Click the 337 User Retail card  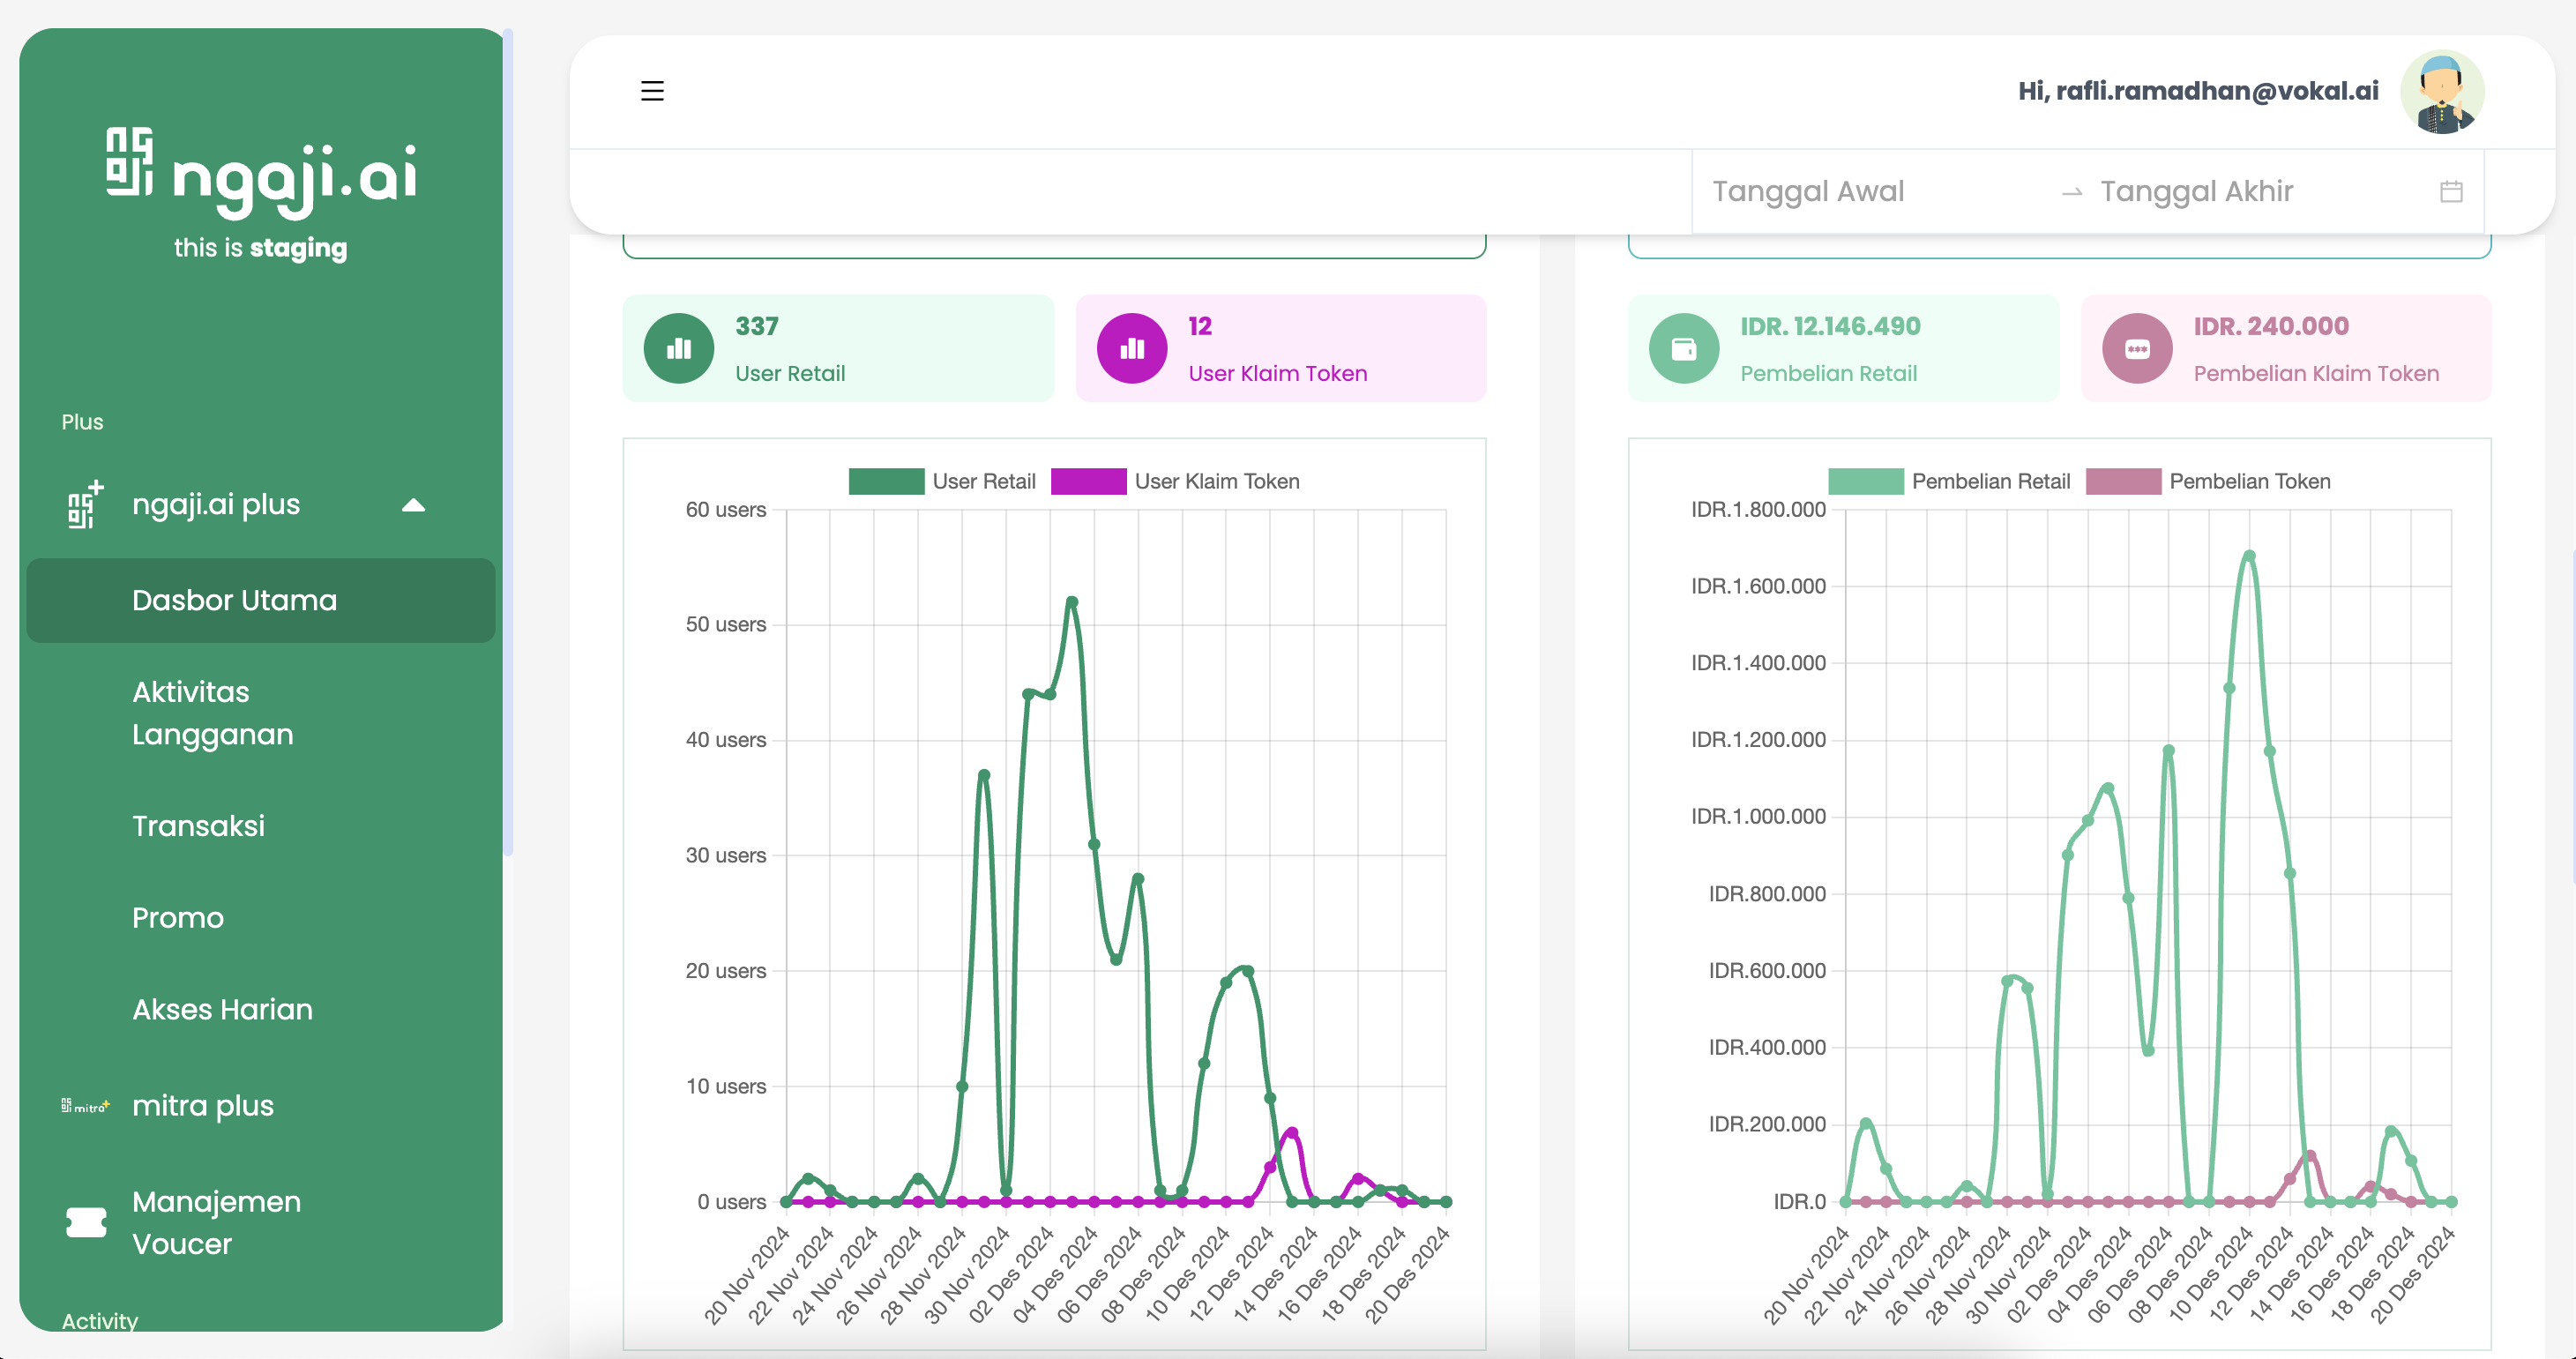pos(838,348)
